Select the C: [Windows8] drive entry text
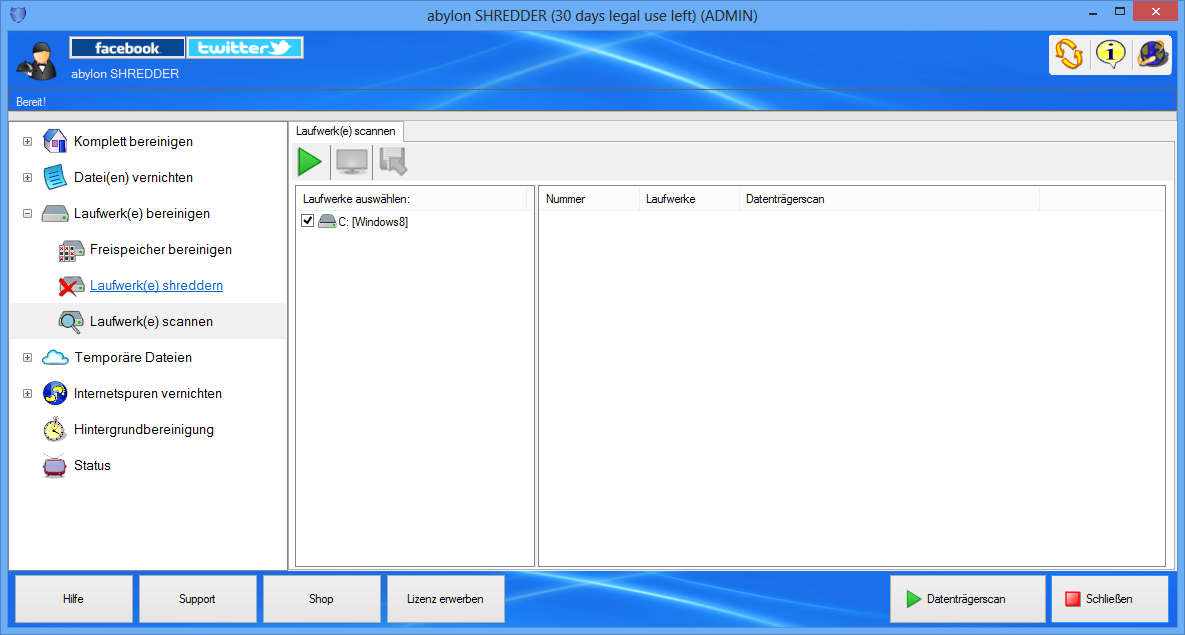The image size is (1185, 635). point(373,221)
